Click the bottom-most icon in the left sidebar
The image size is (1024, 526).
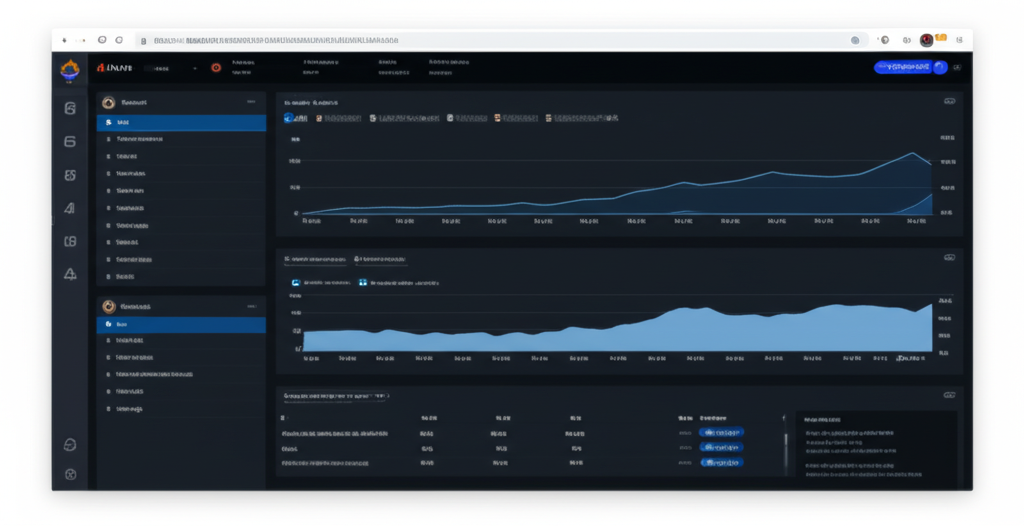70,474
